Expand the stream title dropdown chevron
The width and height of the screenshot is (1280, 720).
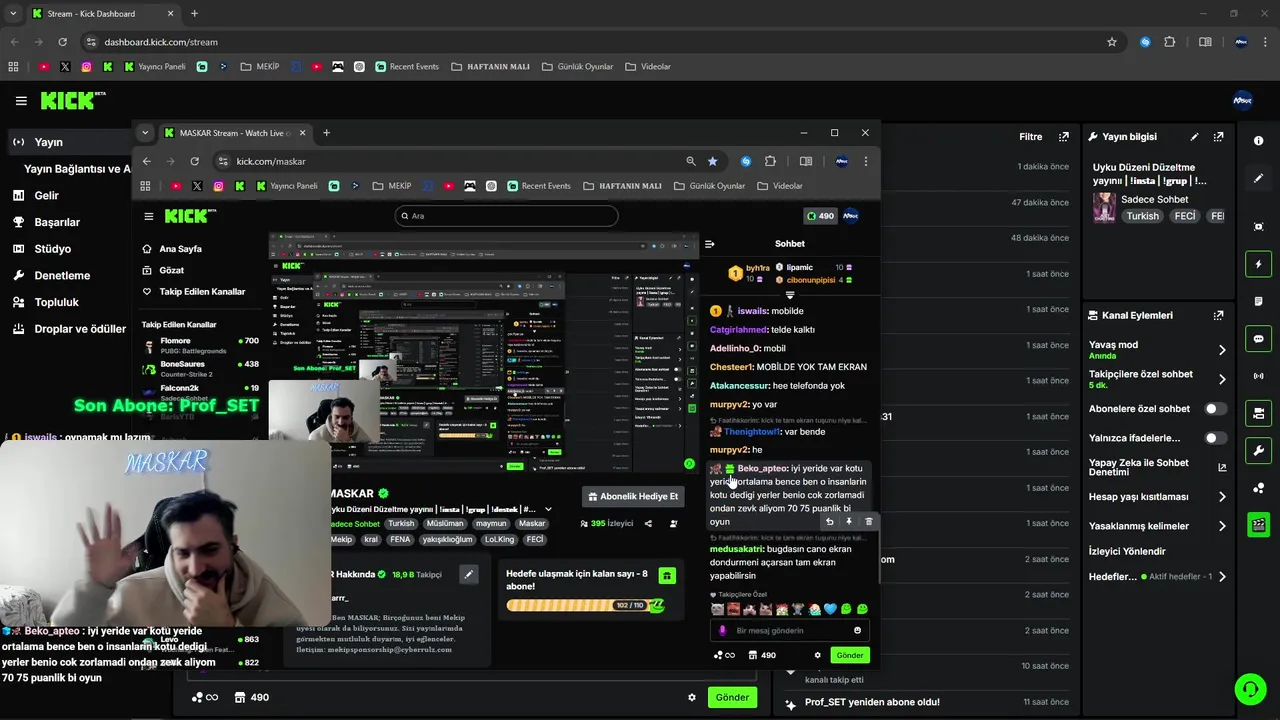click(x=548, y=510)
